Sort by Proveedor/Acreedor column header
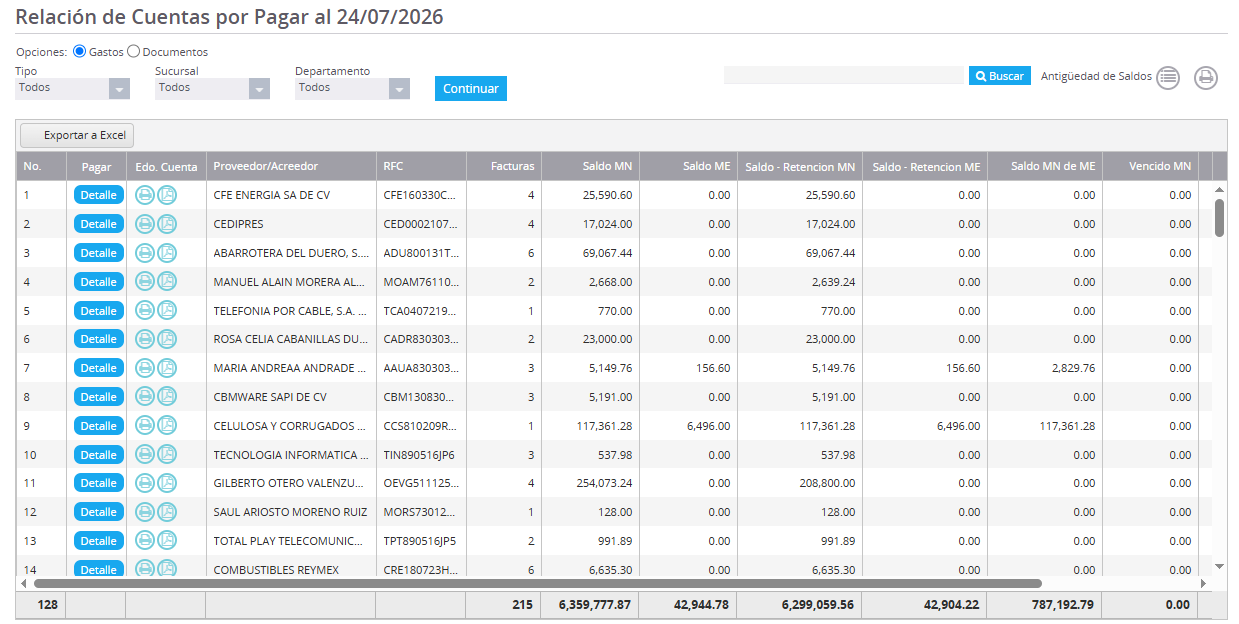Screen dimensions: 1239x624 click(x=266, y=167)
